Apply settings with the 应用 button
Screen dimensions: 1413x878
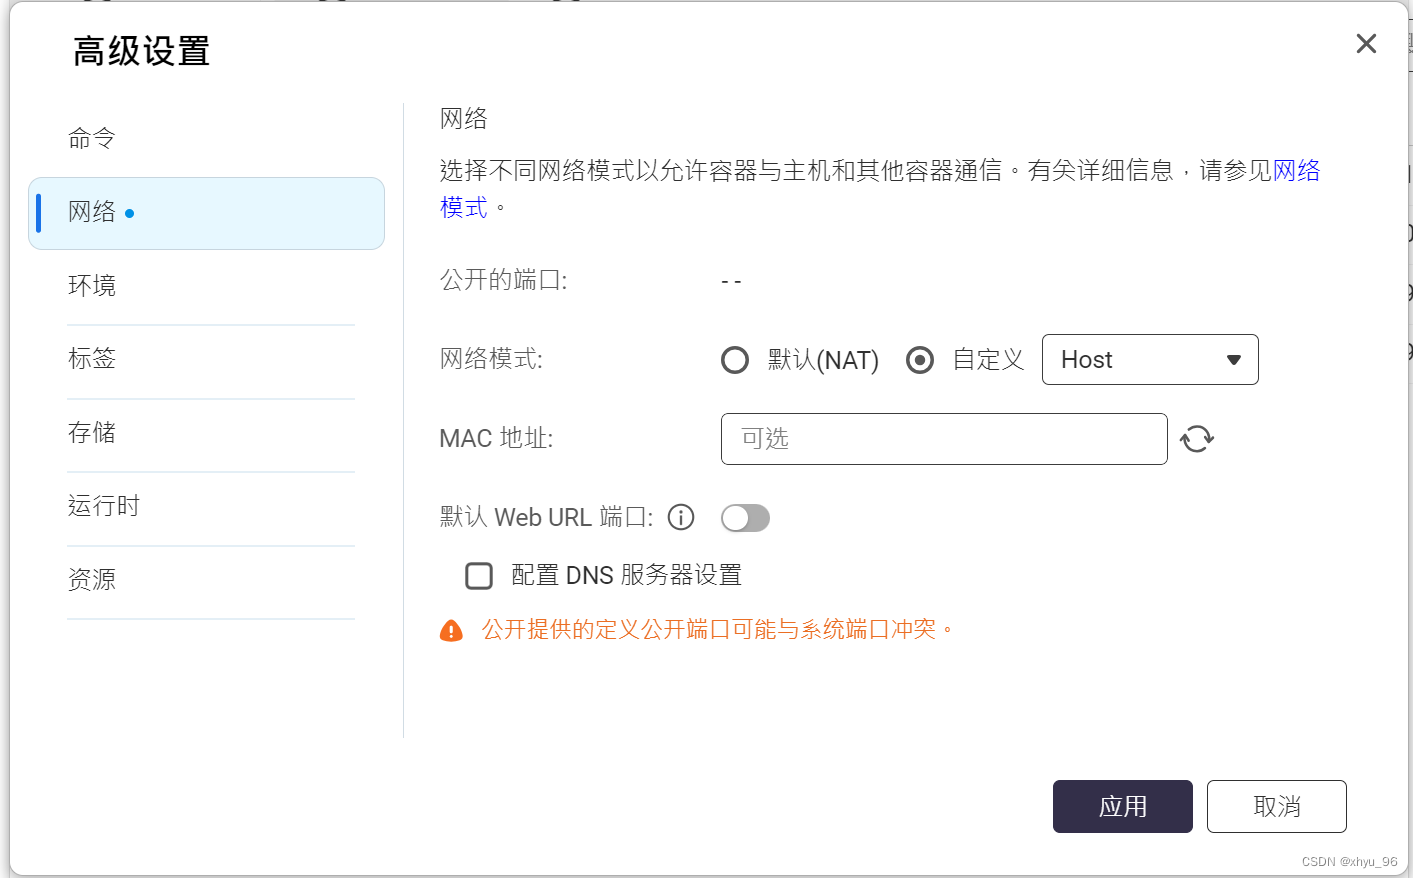point(1122,806)
